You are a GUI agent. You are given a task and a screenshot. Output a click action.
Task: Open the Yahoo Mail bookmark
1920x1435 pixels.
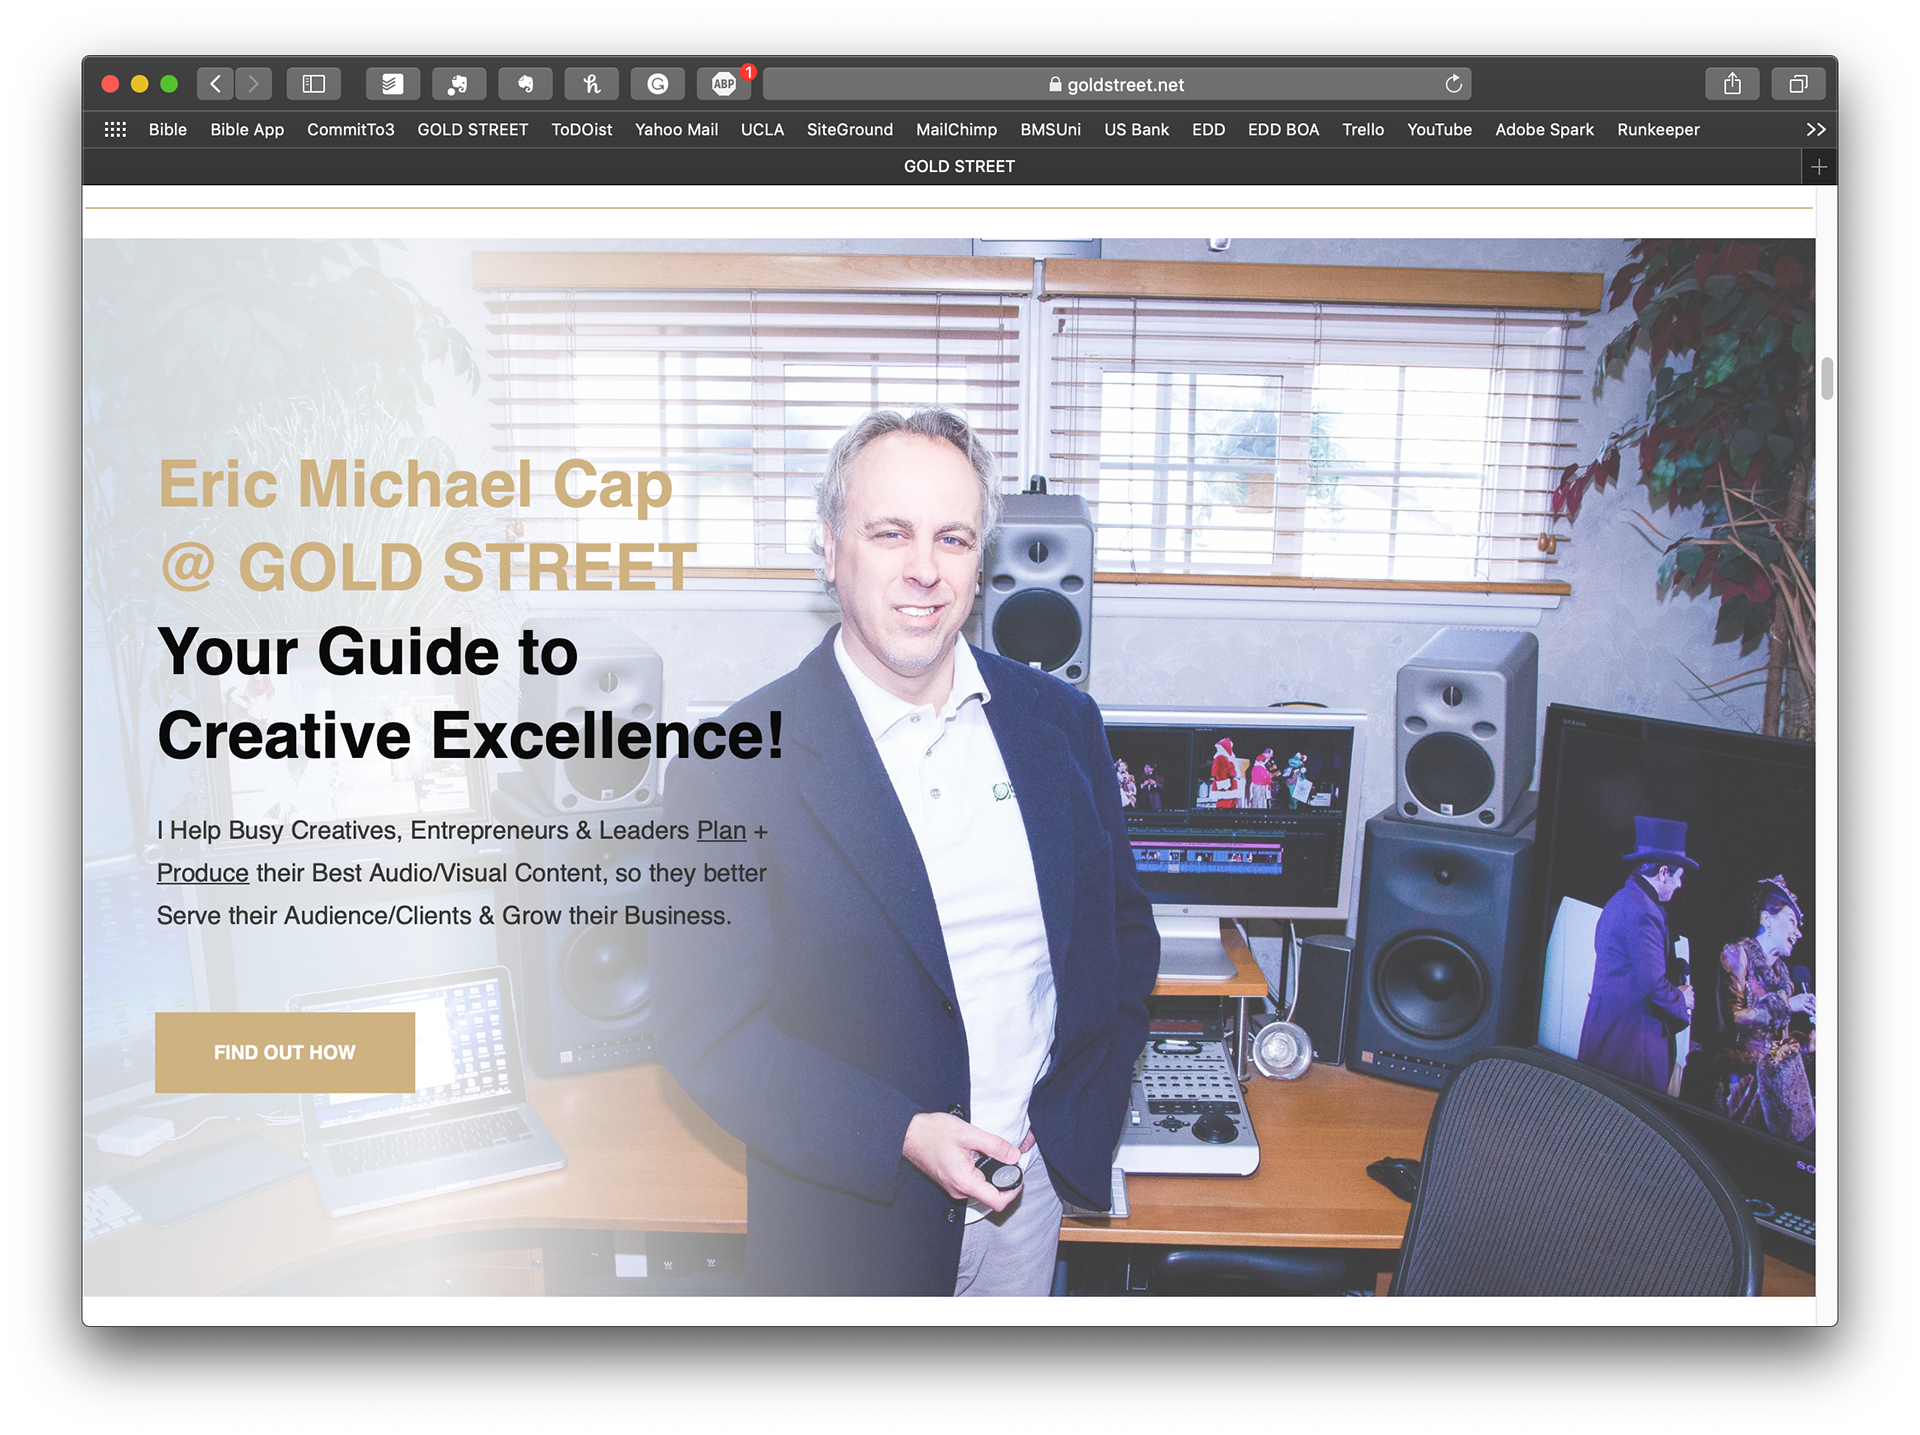pos(677,129)
